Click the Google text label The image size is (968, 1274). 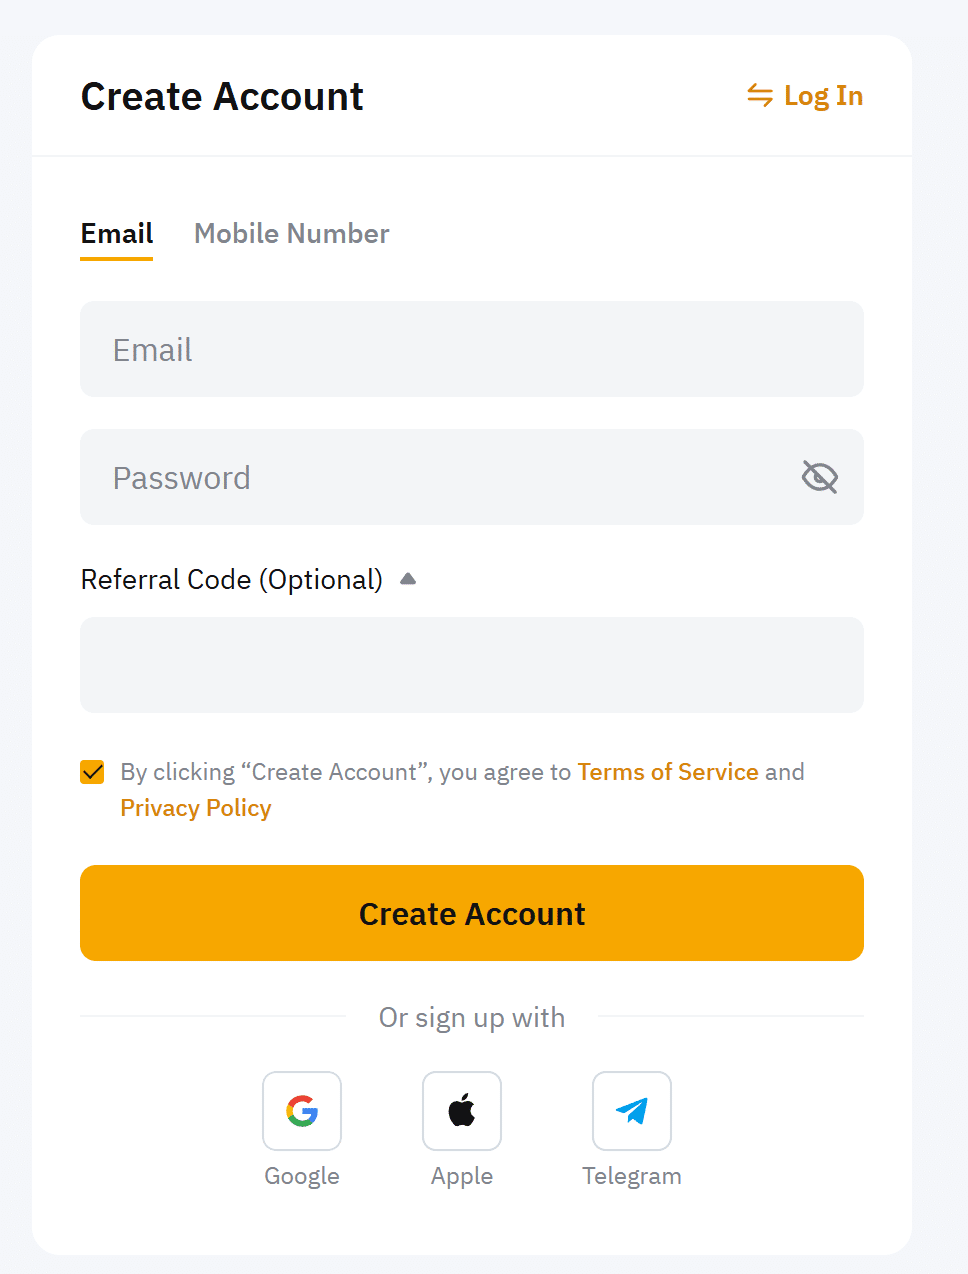(302, 1176)
